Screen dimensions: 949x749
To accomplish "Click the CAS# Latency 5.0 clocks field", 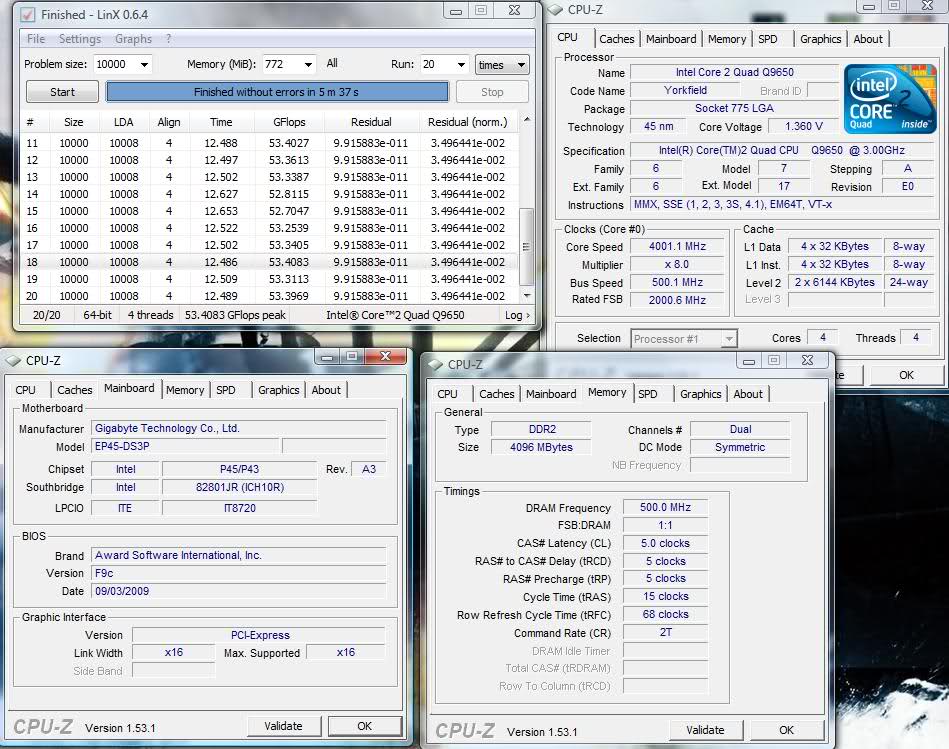I will (x=666, y=544).
